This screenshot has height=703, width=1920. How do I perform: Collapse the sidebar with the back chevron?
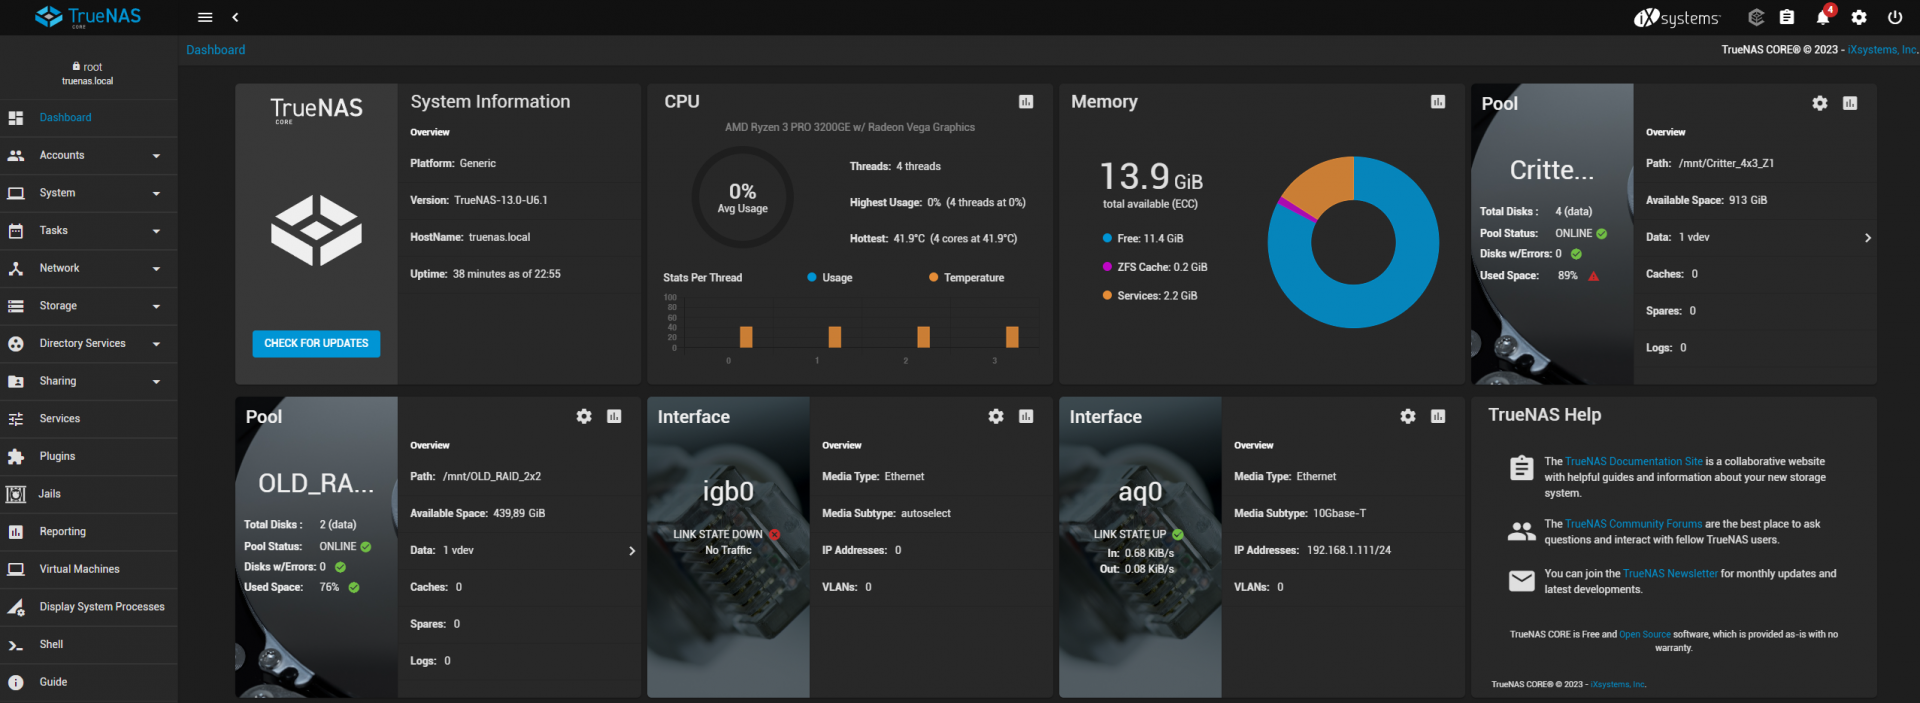(235, 17)
